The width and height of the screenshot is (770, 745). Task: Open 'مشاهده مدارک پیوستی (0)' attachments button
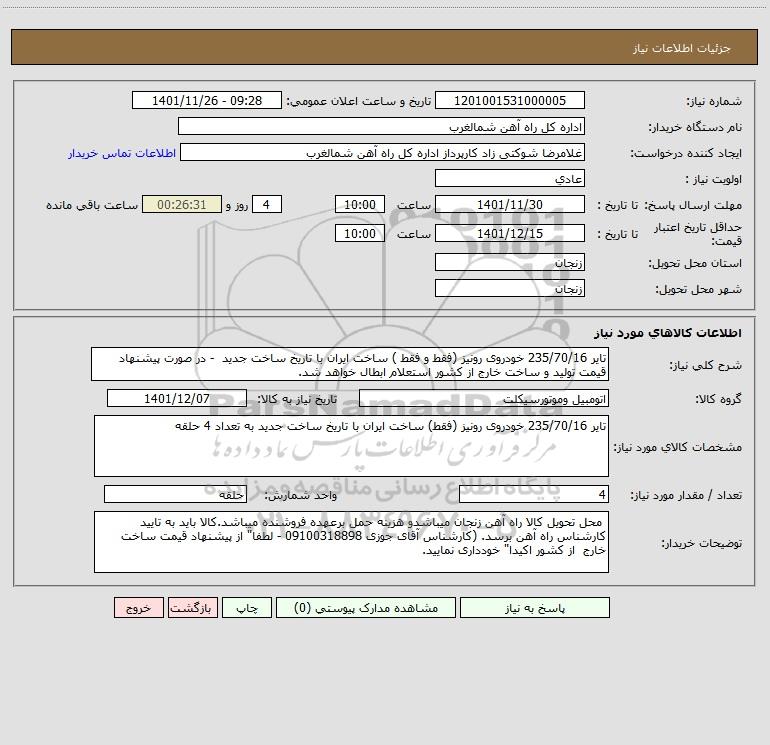[x=366, y=608]
